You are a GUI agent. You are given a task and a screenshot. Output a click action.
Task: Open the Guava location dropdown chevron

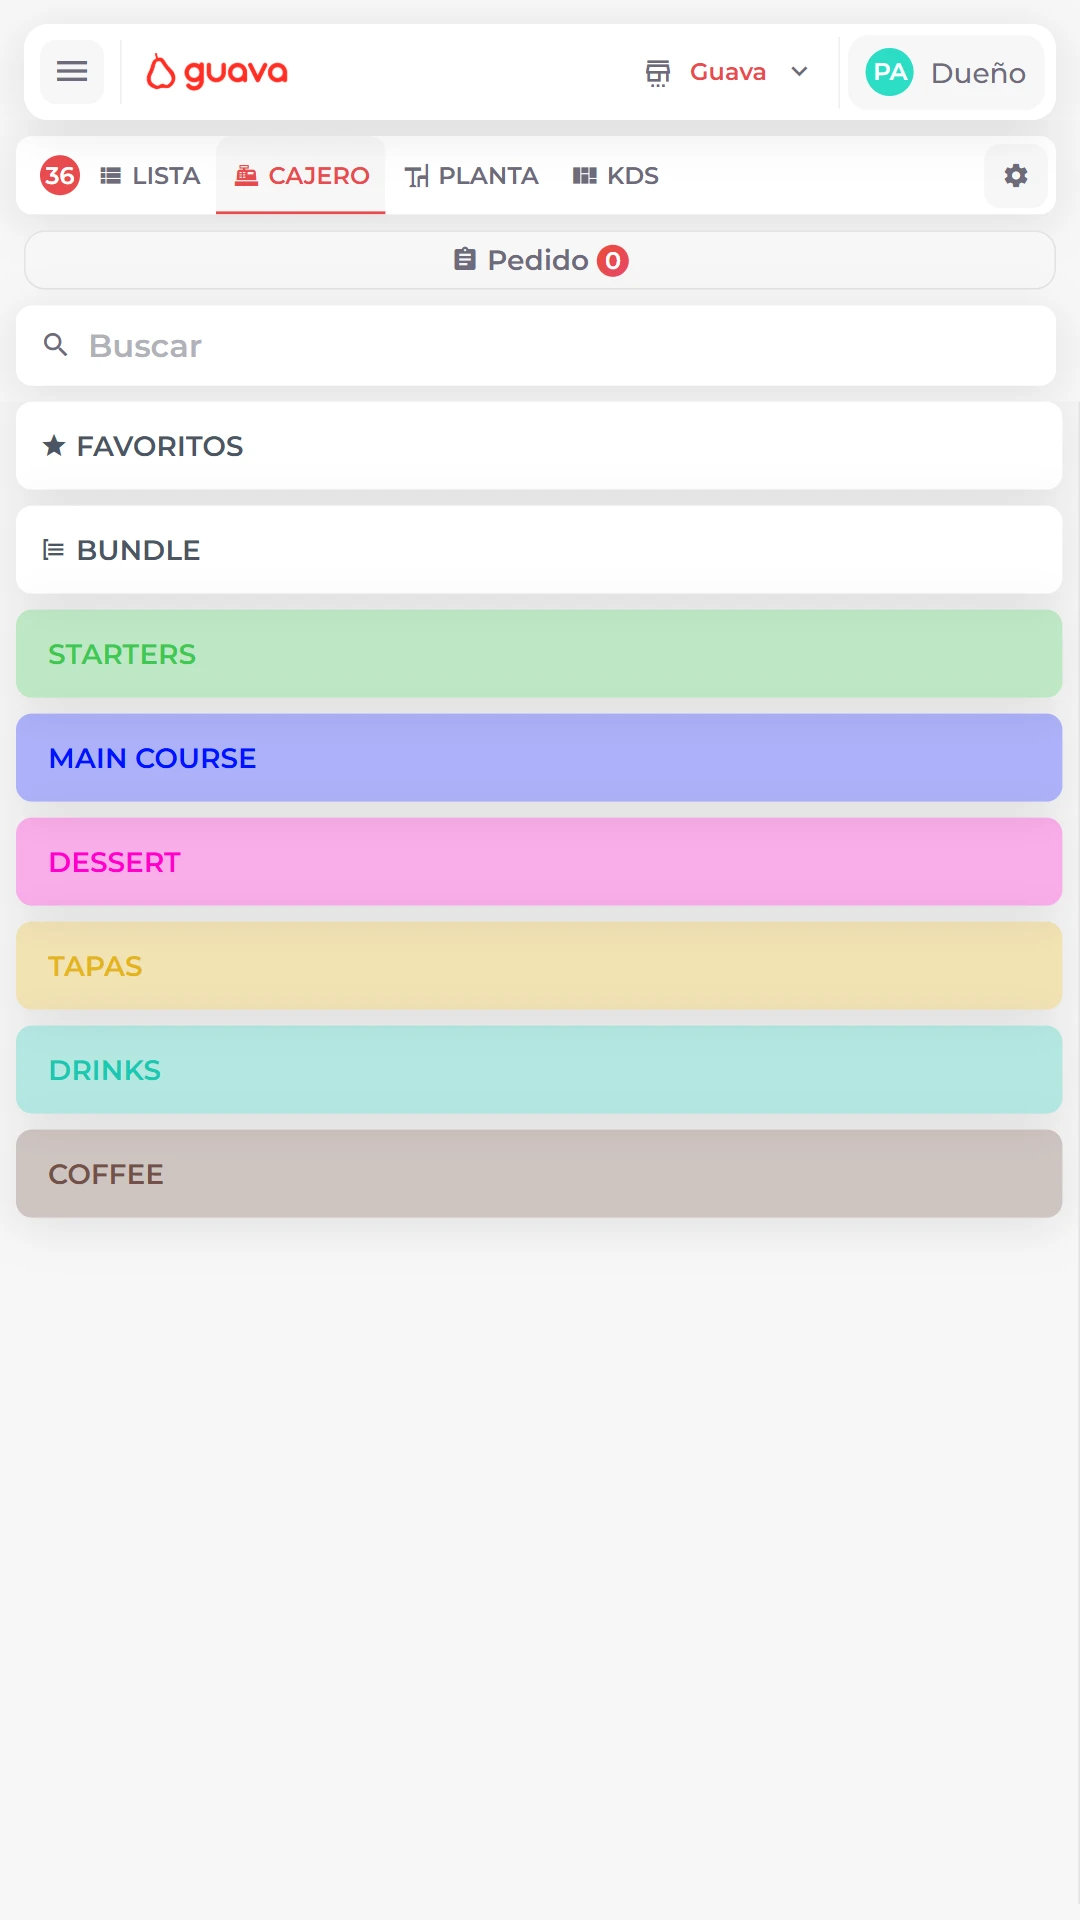click(799, 71)
